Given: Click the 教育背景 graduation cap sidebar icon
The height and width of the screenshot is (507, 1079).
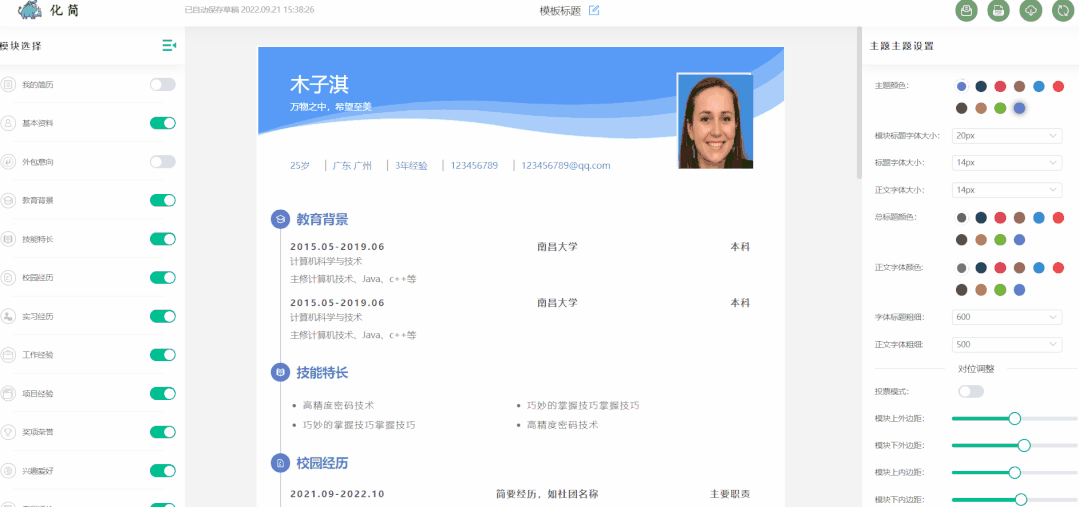Looking at the screenshot, I should click(x=8, y=200).
